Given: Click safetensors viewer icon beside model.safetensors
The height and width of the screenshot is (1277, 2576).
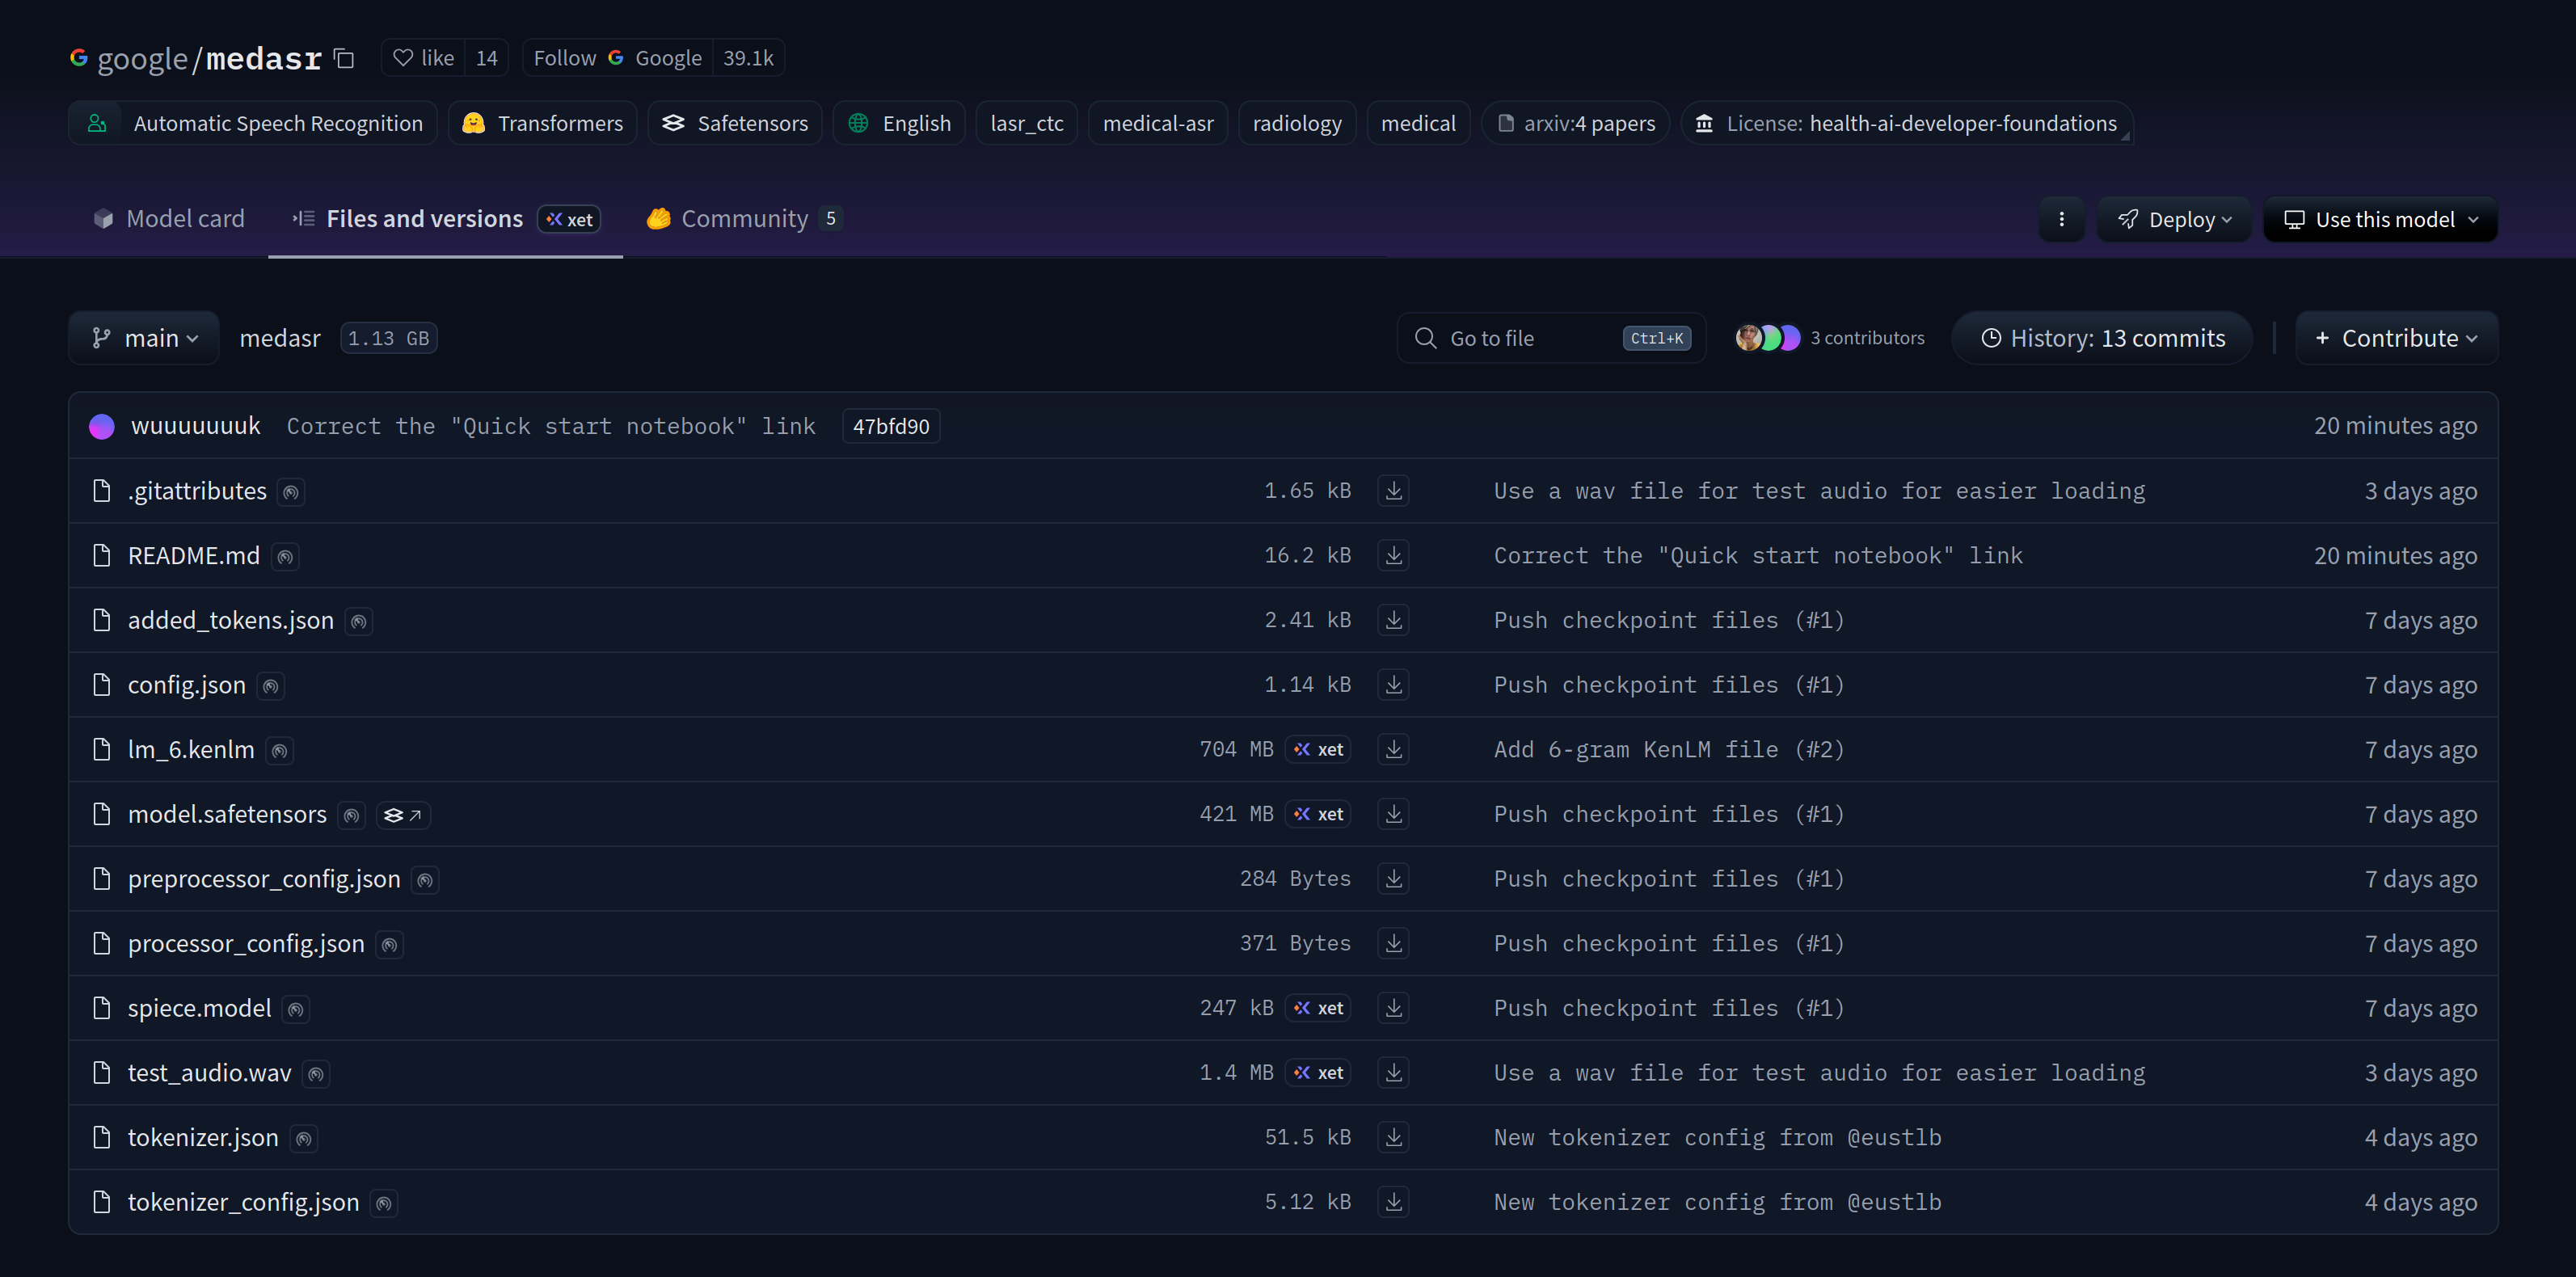Looking at the screenshot, I should (x=403, y=815).
